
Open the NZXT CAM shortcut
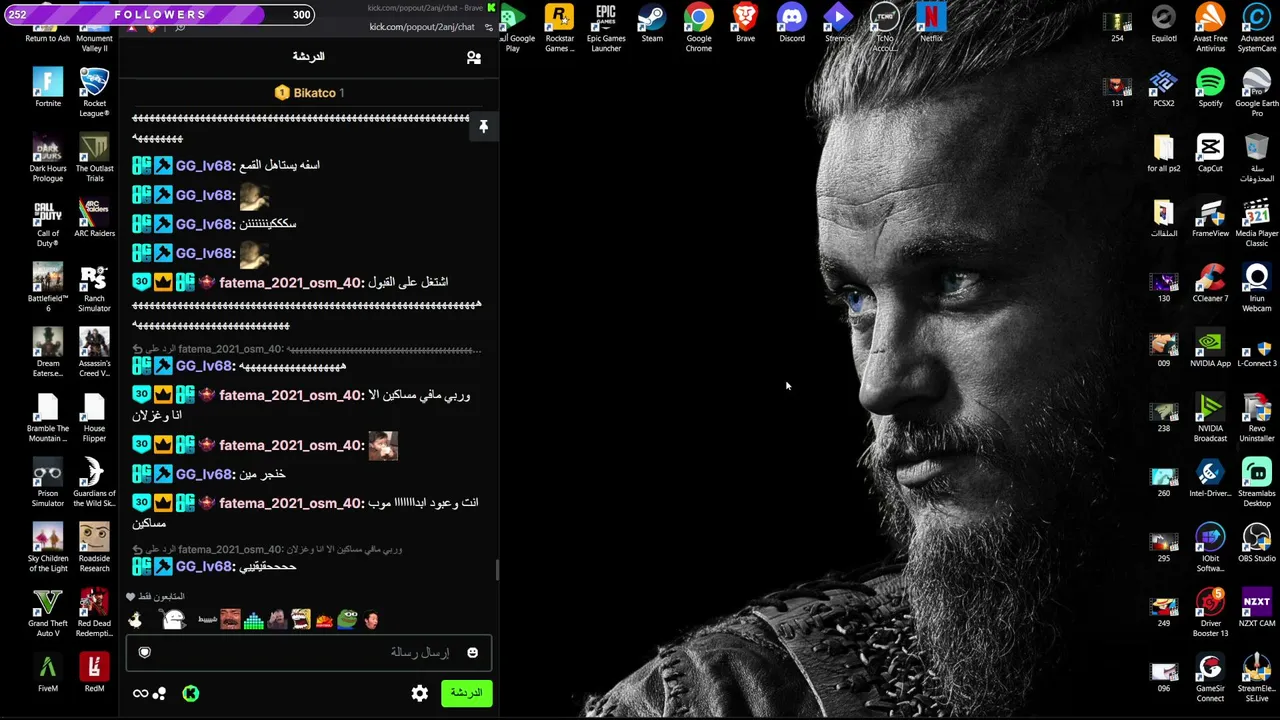[x=1257, y=607]
